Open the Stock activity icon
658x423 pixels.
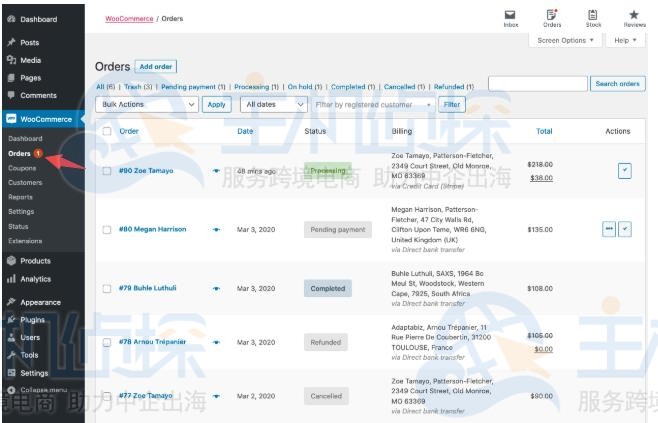(593, 17)
